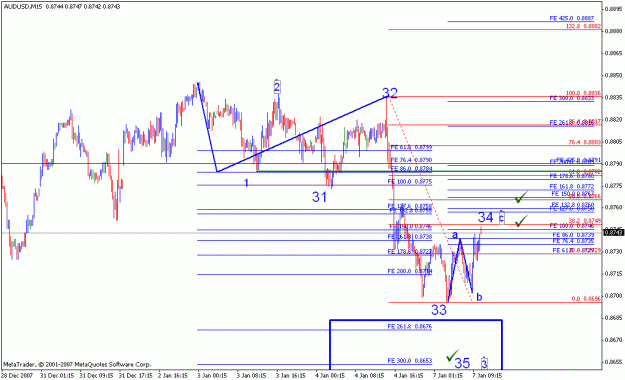Click the red 132.0 0.8882 retracement label
This screenshot has width=625, height=380.
pyautogui.click(x=583, y=26)
